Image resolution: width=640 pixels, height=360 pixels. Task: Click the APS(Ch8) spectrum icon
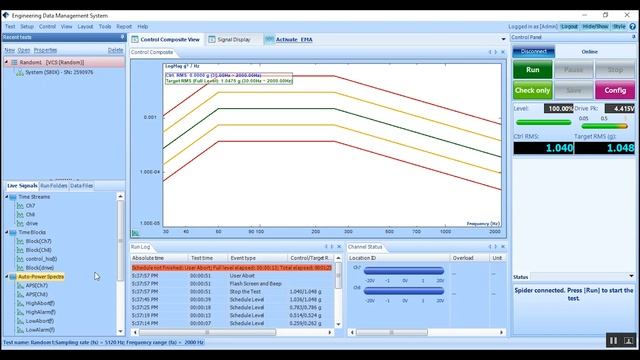pos(20,294)
